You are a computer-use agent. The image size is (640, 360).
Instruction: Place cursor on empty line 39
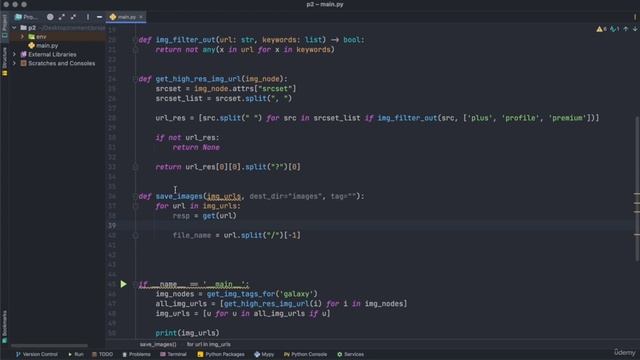372,226
